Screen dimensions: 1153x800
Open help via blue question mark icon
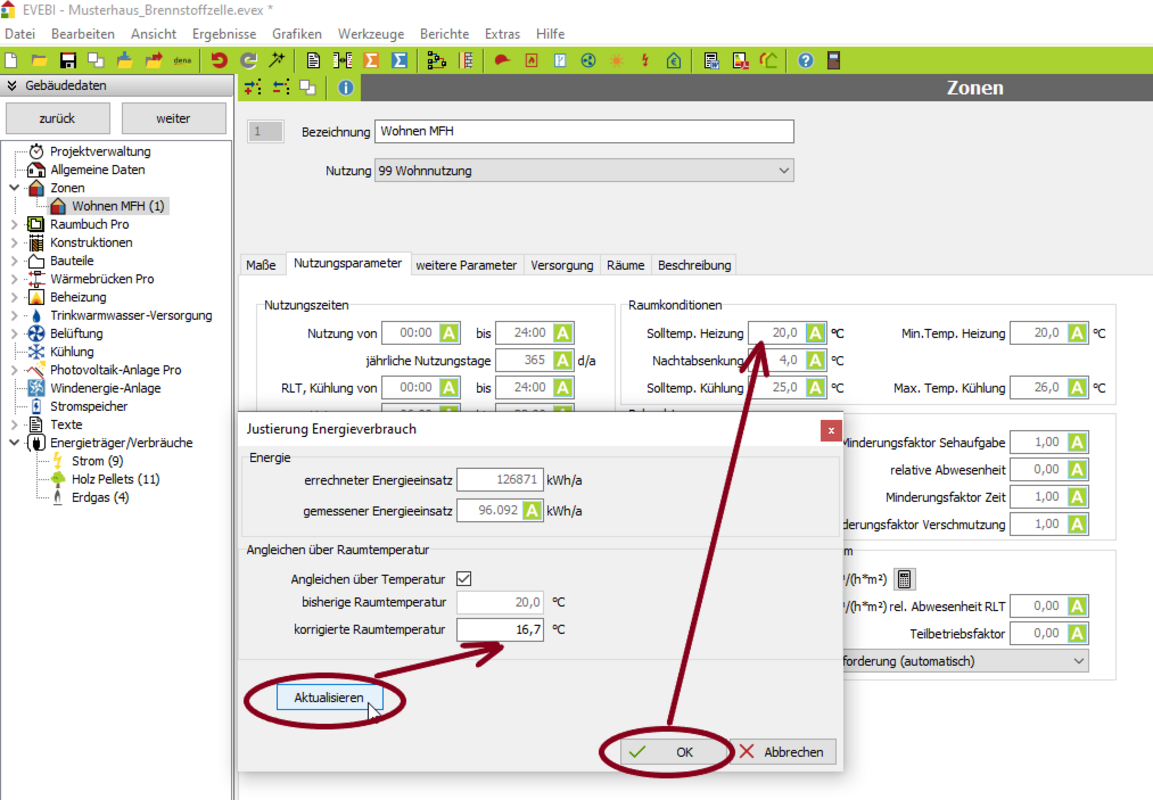pyautogui.click(x=805, y=61)
